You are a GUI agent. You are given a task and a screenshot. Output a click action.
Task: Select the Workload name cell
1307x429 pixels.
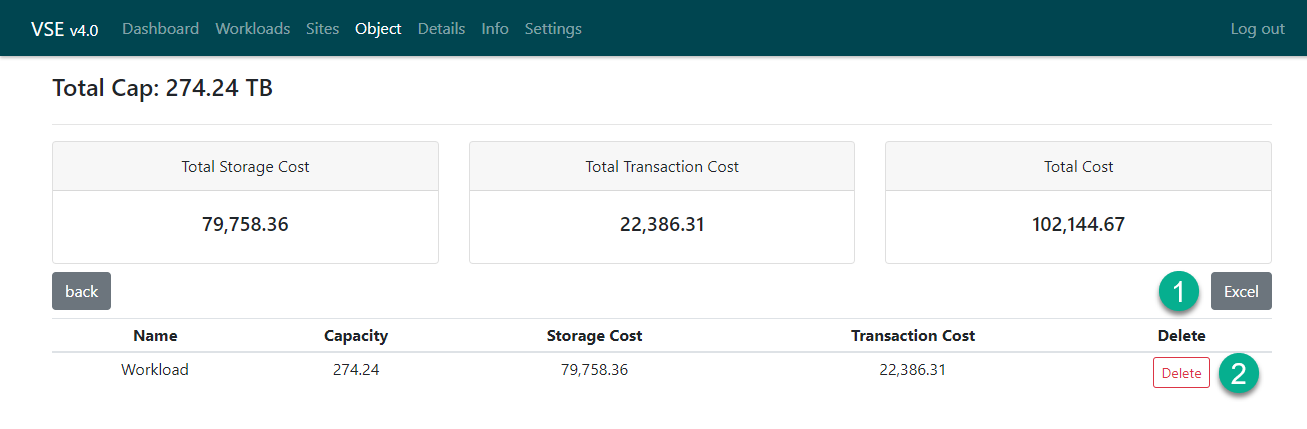(155, 370)
